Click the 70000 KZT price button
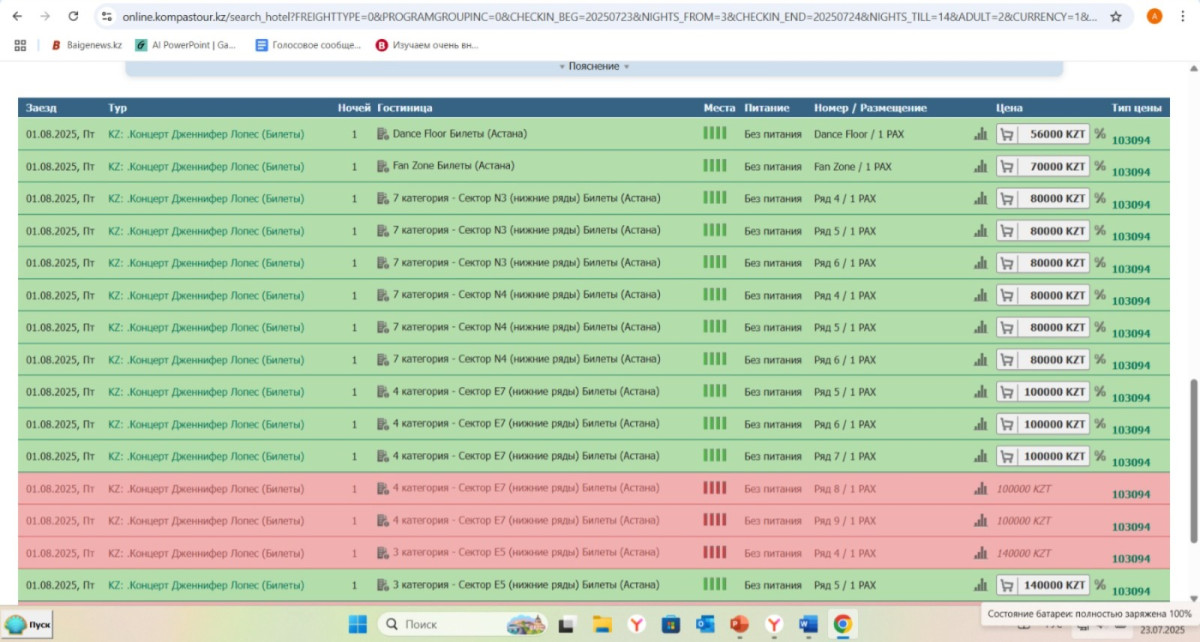The width and height of the screenshot is (1200, 642). [x=1056, y=167]
